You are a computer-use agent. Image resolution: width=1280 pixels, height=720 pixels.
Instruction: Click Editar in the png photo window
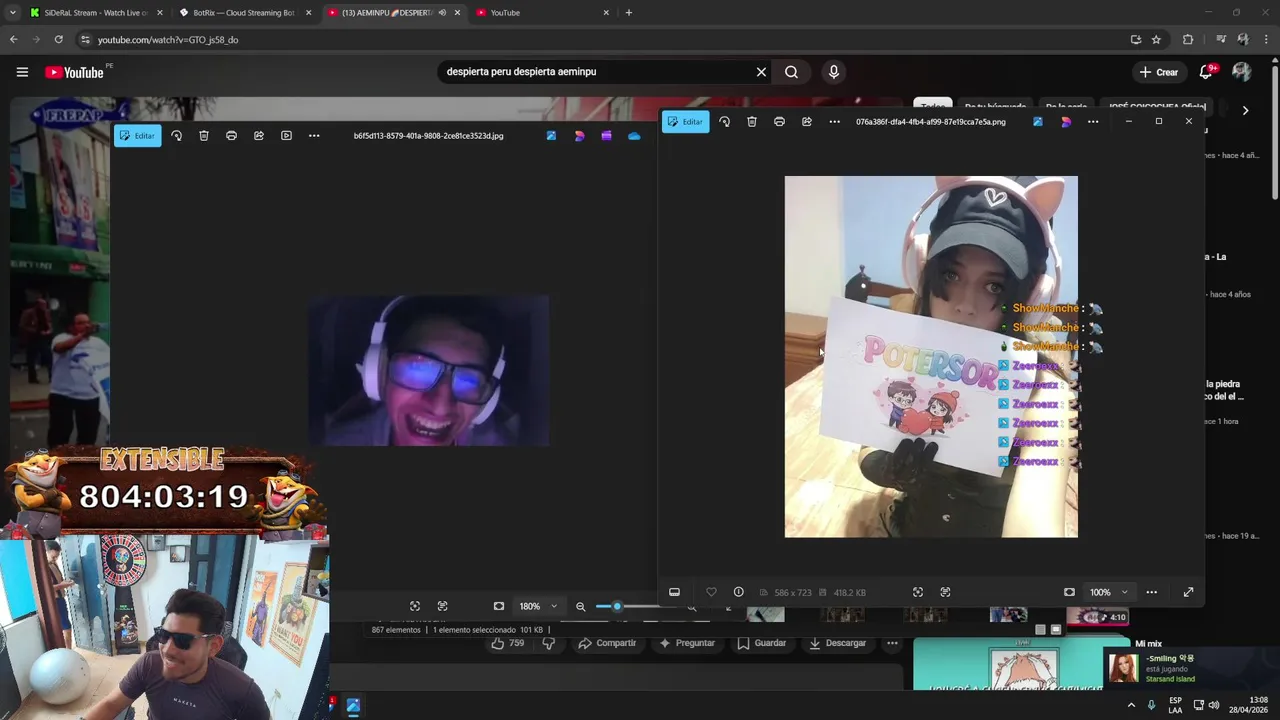point(686,122)
